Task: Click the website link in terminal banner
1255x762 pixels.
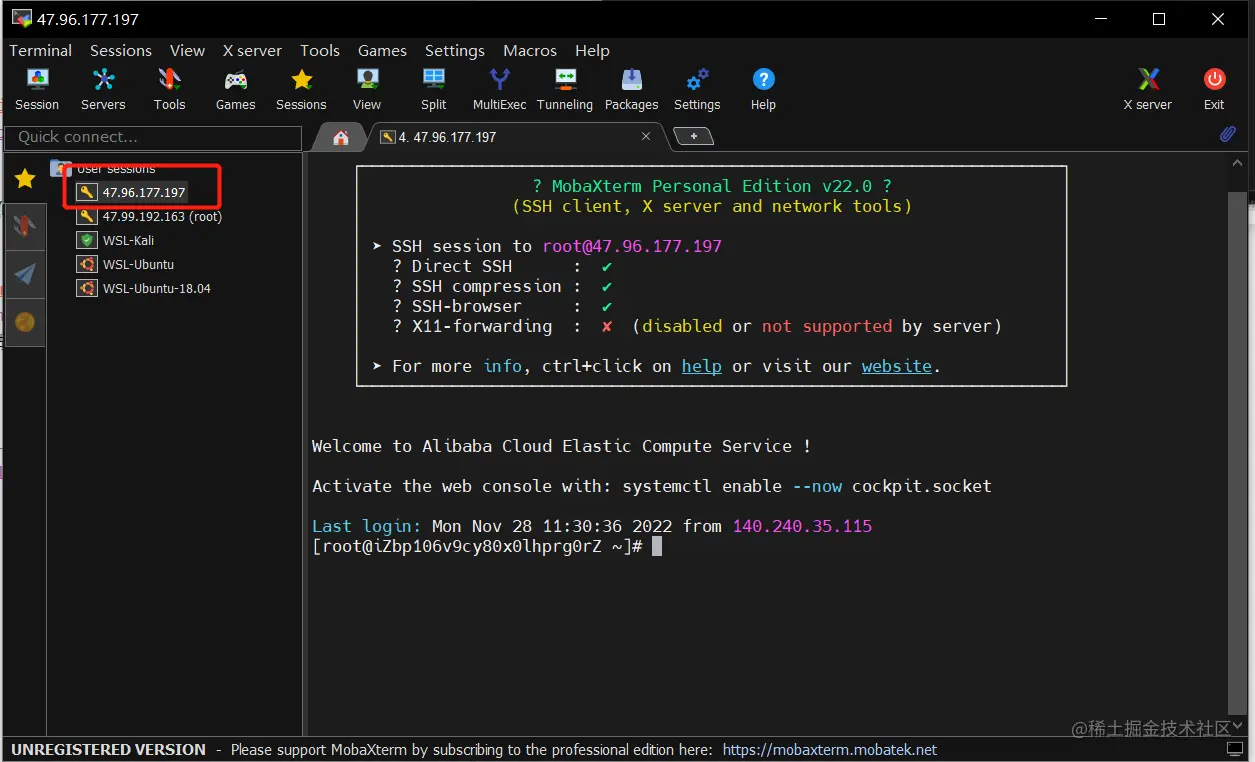Action: pyautogui.click(x=897, y=366)
